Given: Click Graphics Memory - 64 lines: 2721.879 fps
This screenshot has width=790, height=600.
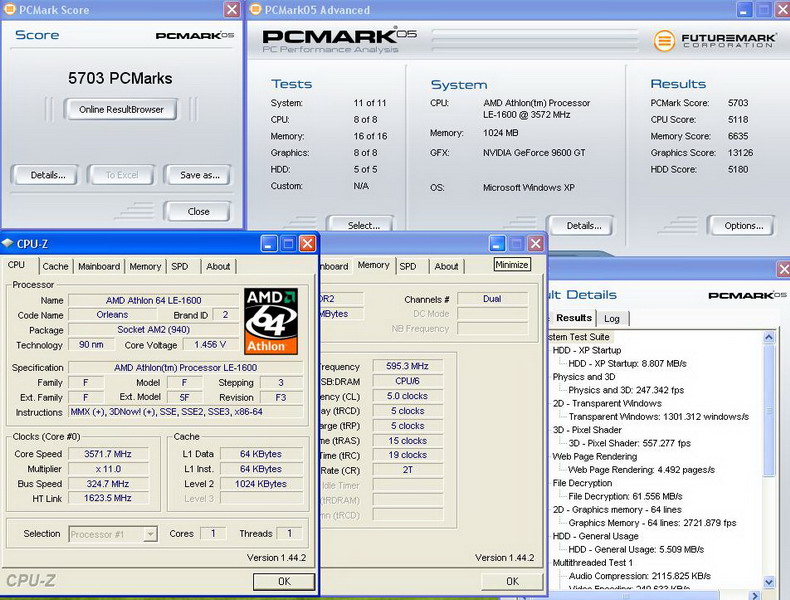Looking at the screenshot, I should click(x=652, y=523).
